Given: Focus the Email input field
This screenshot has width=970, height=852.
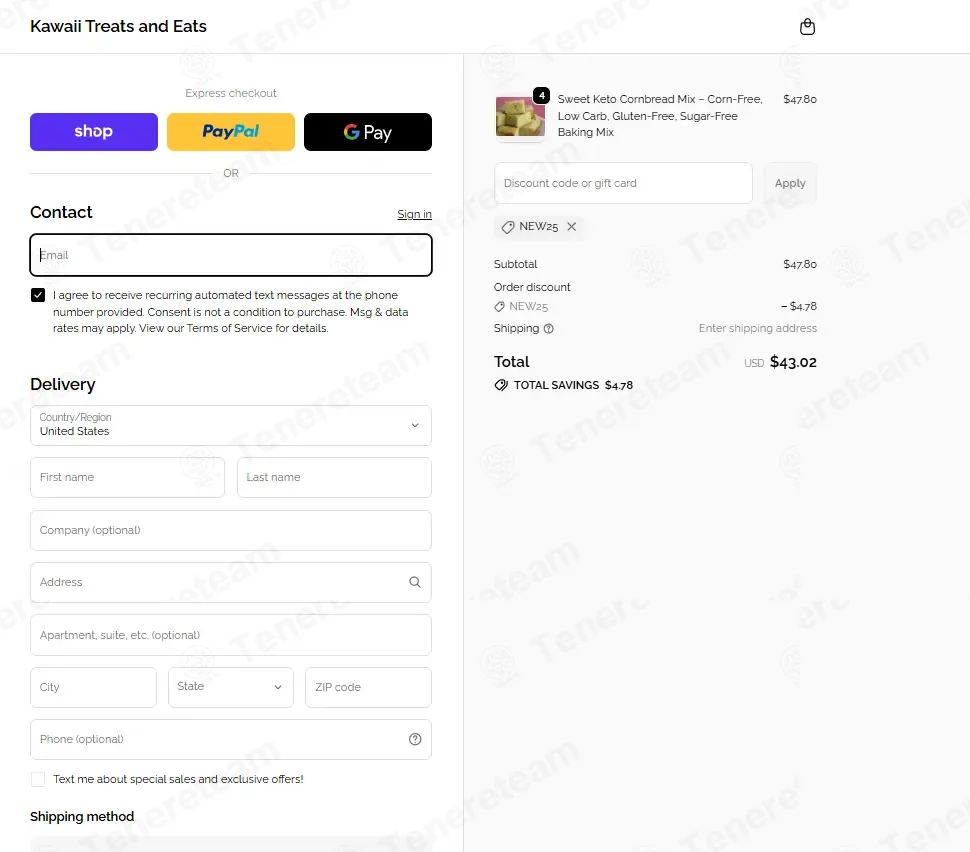Looking at the screenshot, I should click(231, 255).
